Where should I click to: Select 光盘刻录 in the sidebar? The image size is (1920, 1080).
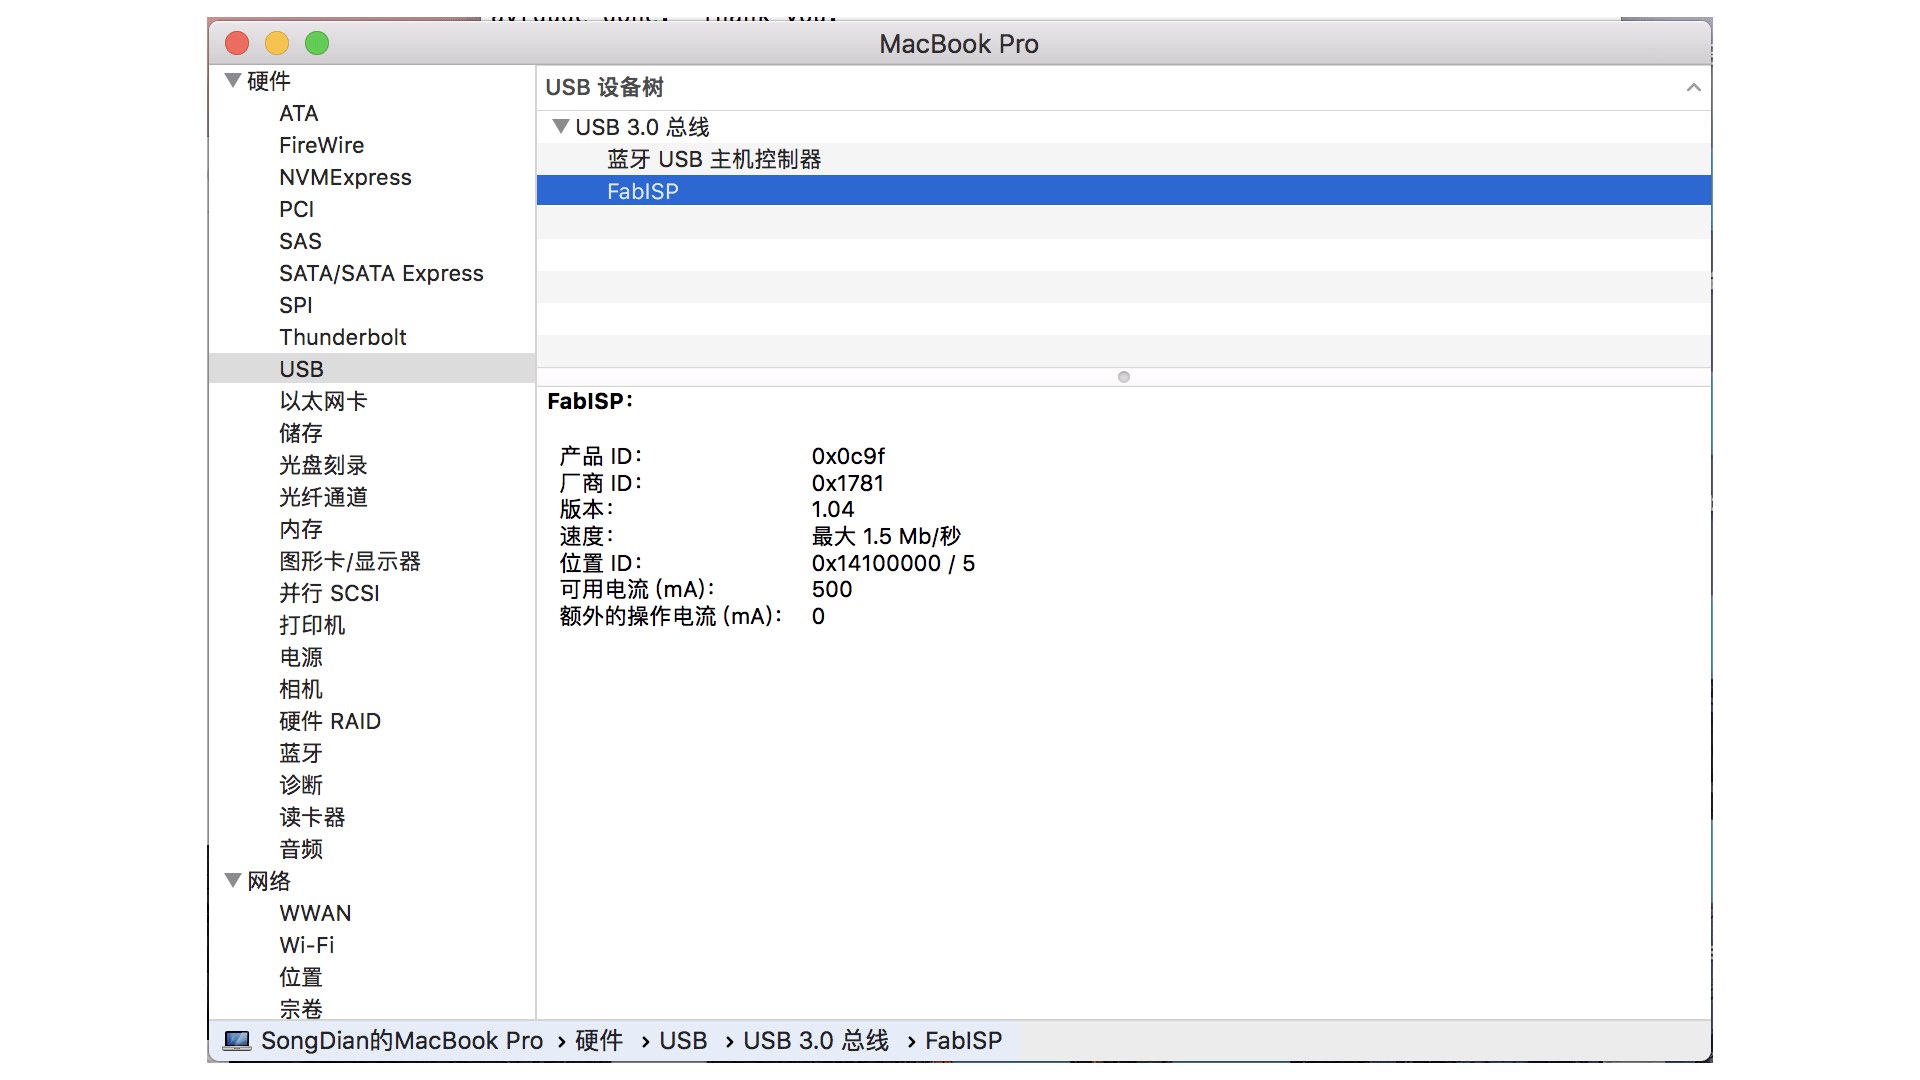pos(323,465)
